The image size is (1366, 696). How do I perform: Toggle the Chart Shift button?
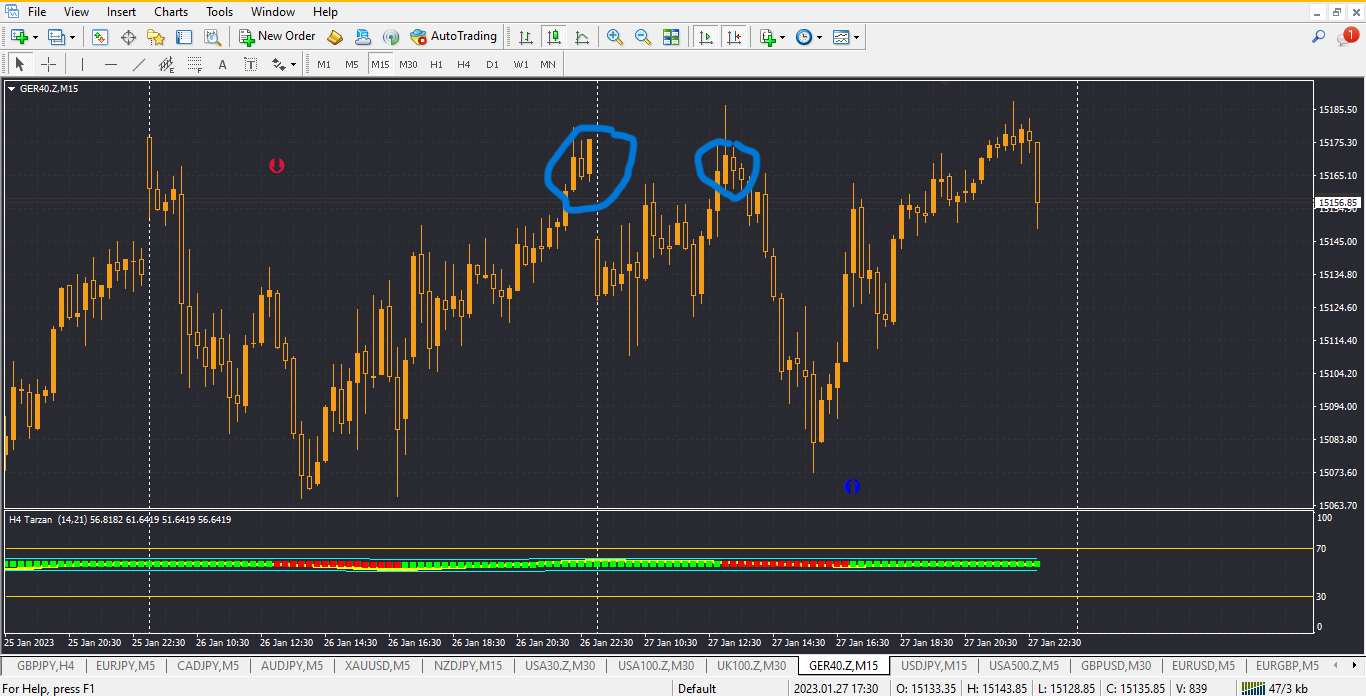734,37
